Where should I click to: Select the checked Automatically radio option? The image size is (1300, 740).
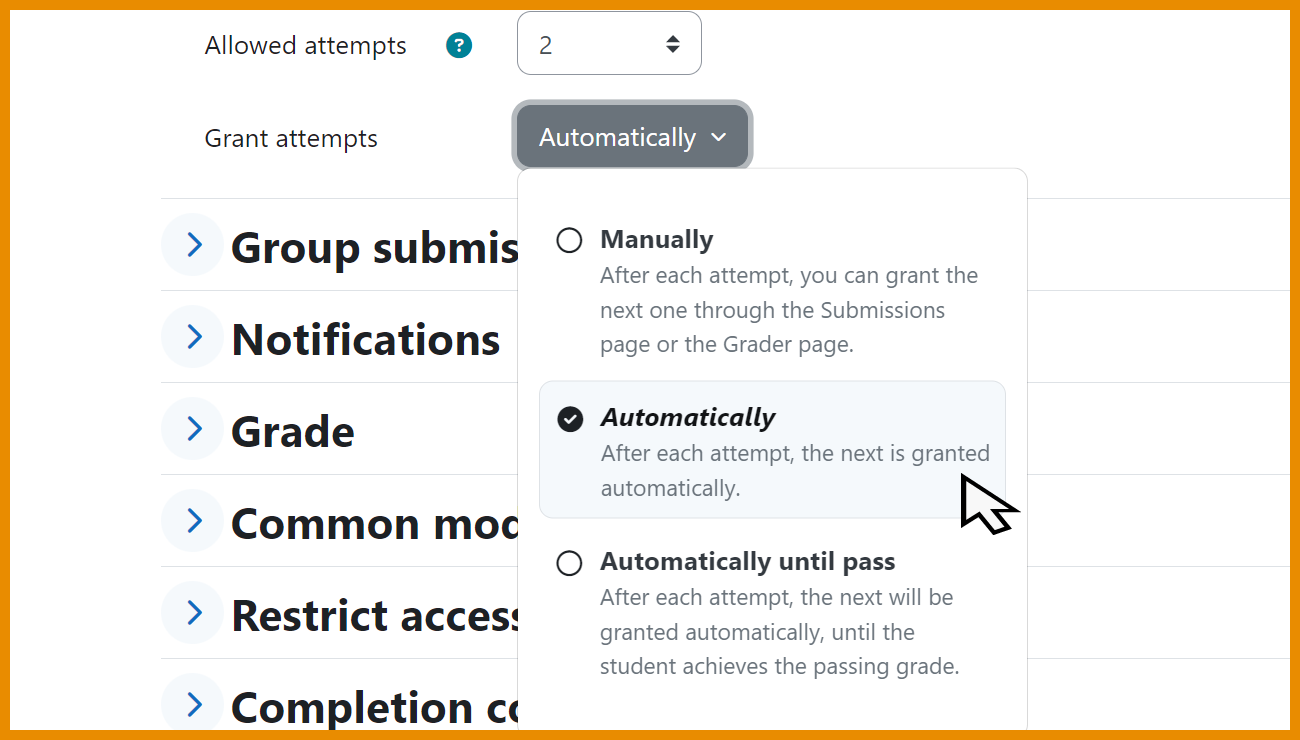tap(570, 418)
